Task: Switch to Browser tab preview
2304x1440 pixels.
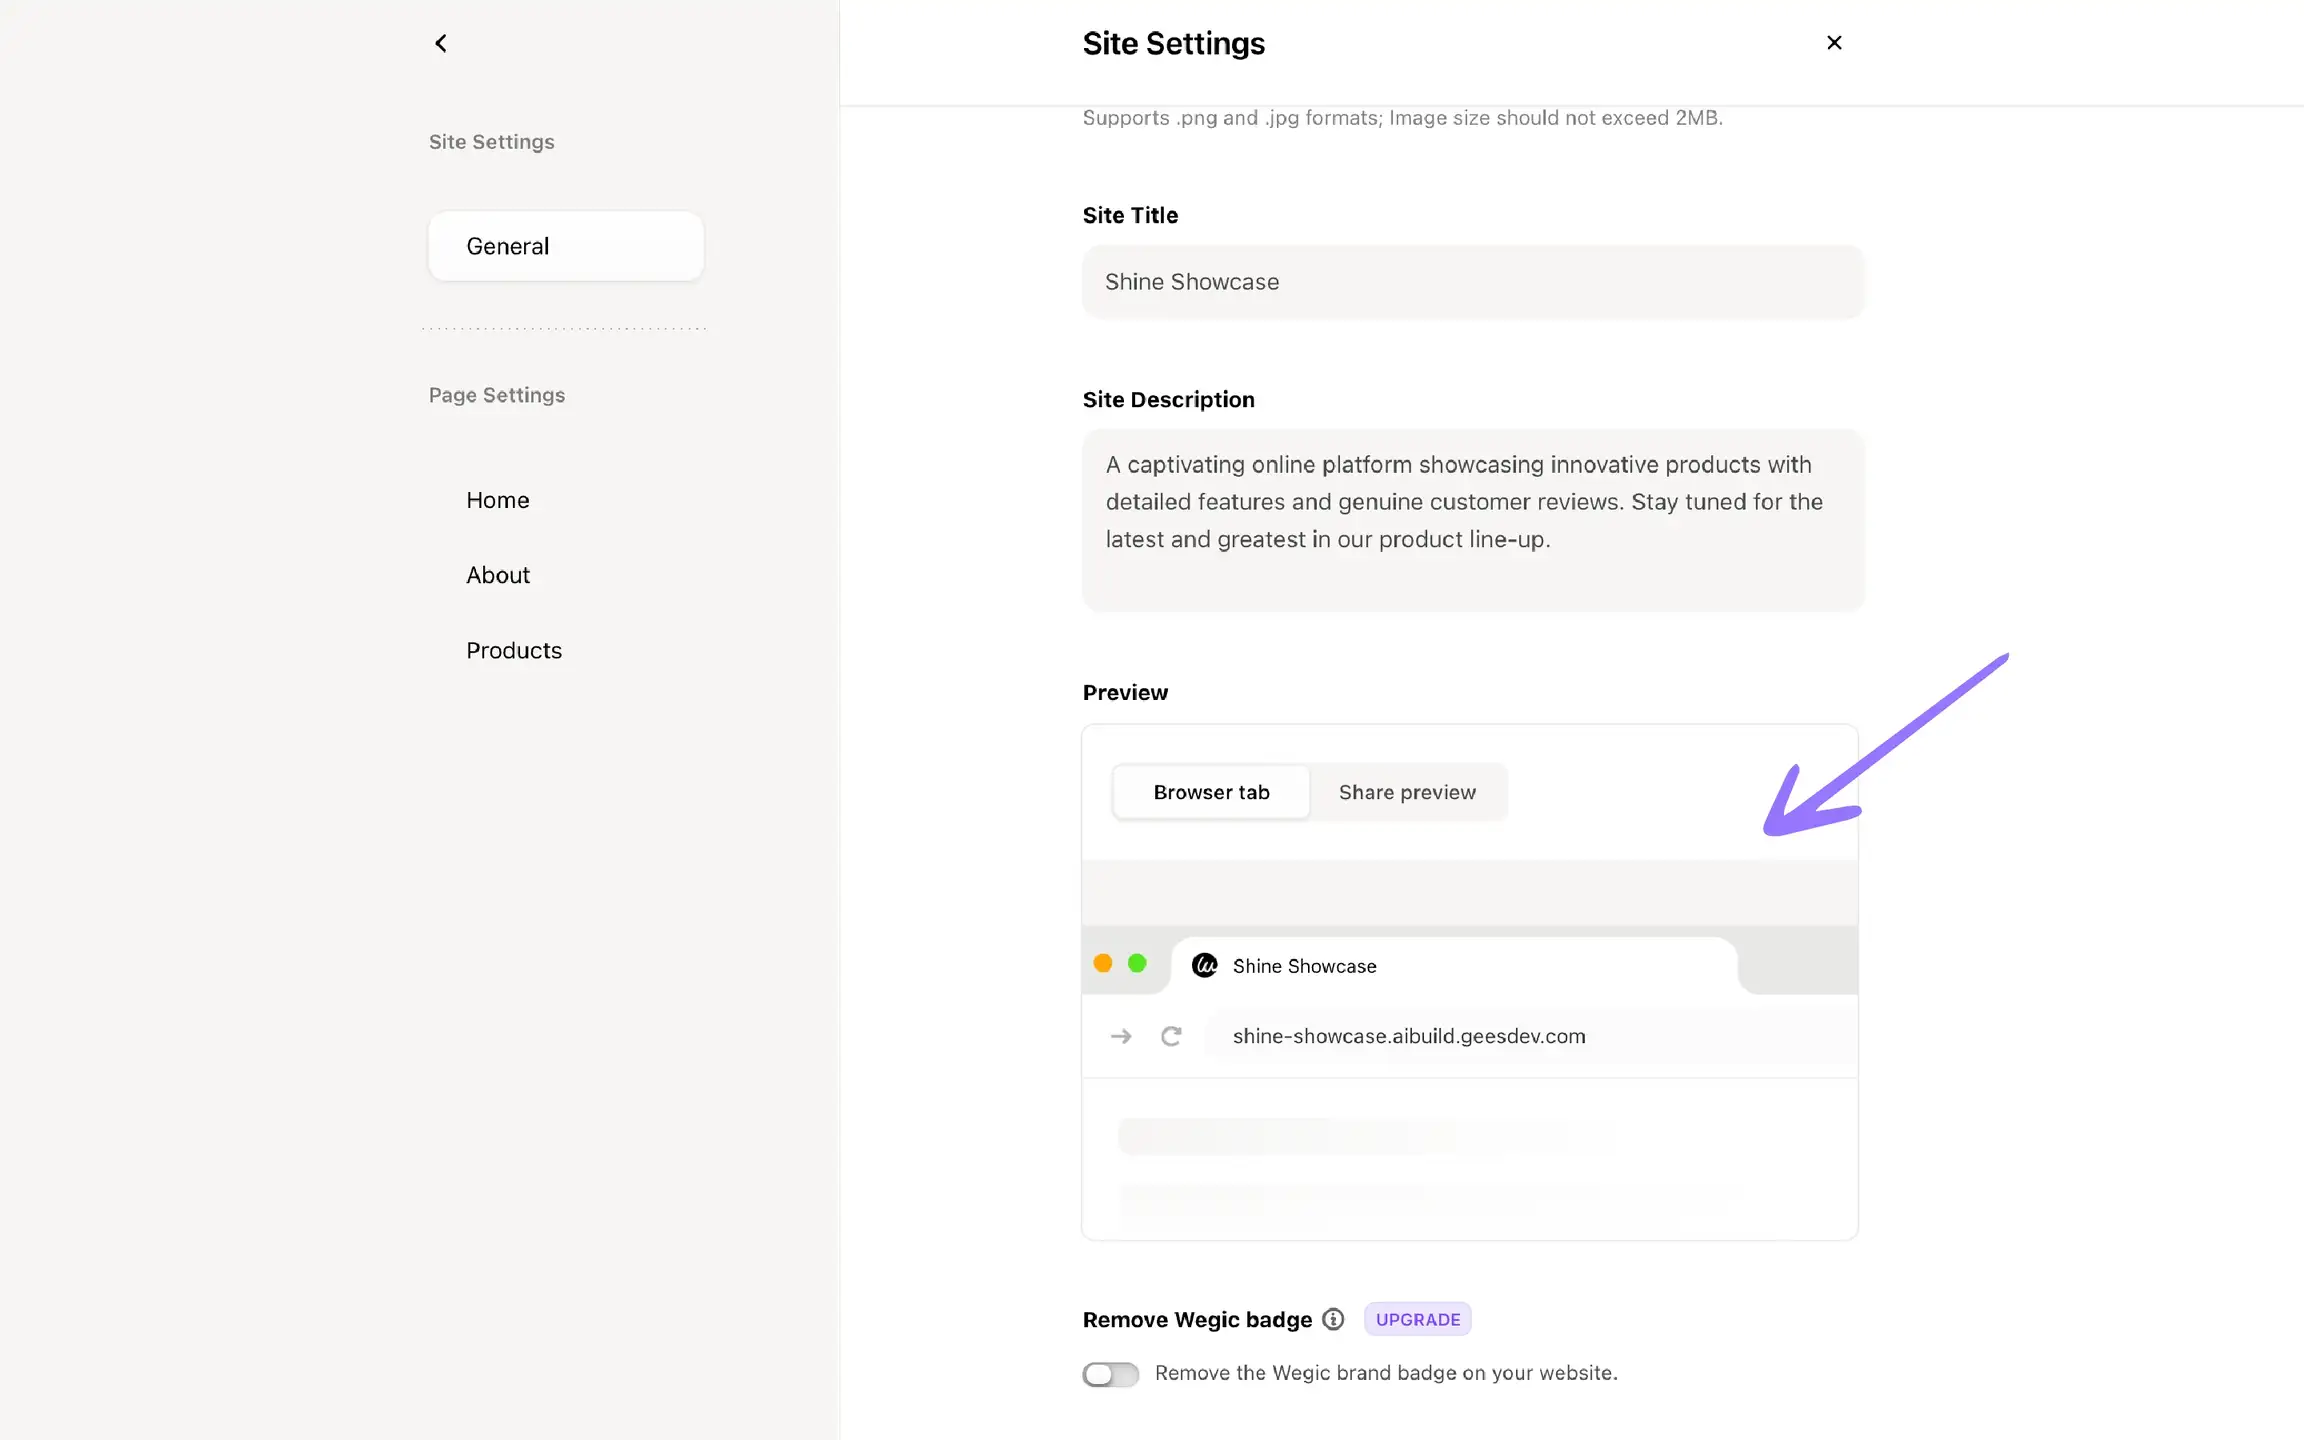Action: click(x=1211, y=792)
